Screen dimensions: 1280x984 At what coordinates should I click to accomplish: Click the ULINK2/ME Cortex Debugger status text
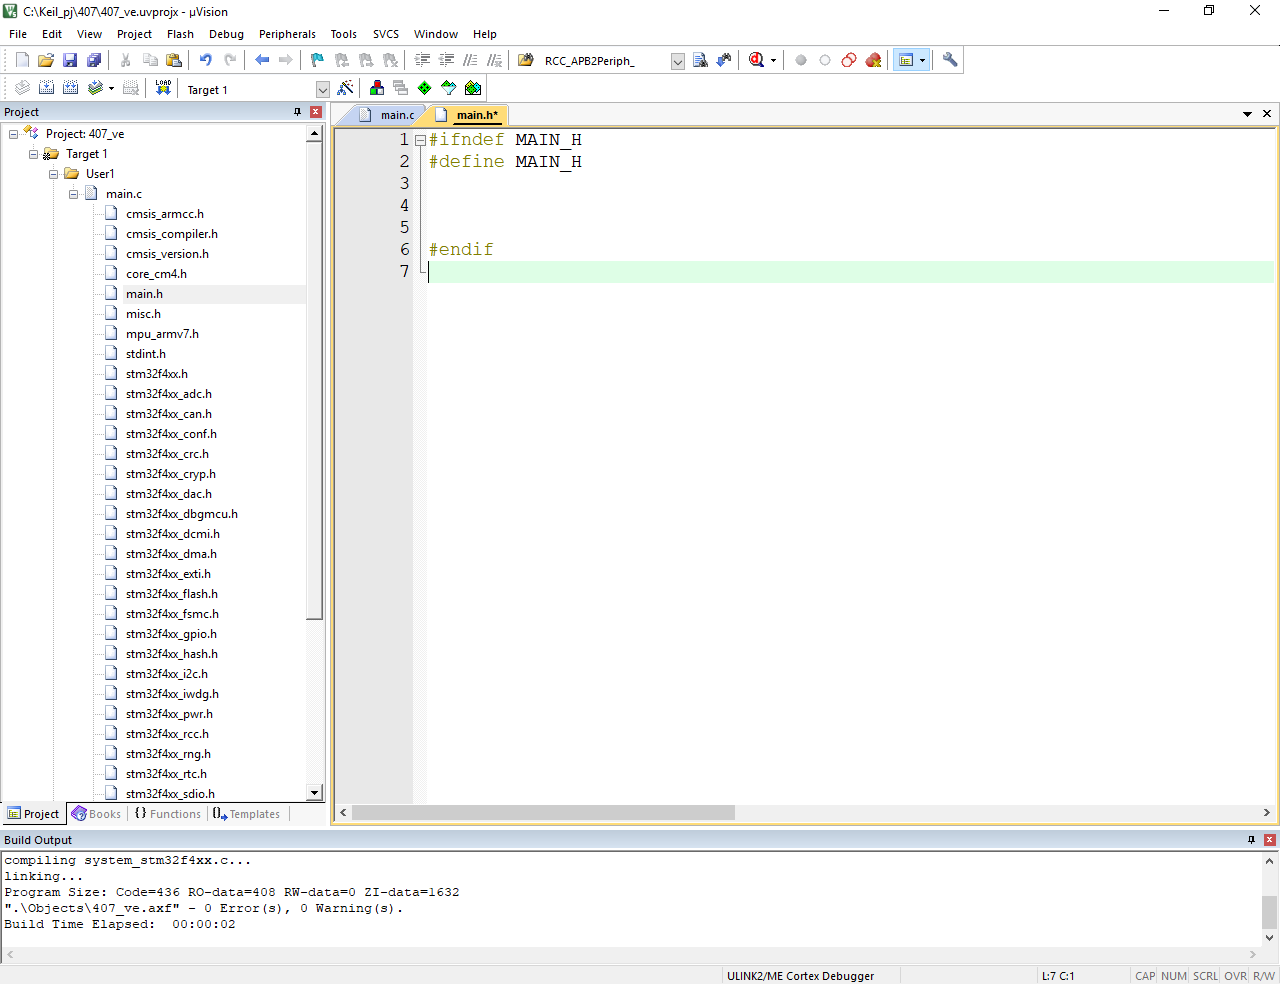click(x=800, y=976)
